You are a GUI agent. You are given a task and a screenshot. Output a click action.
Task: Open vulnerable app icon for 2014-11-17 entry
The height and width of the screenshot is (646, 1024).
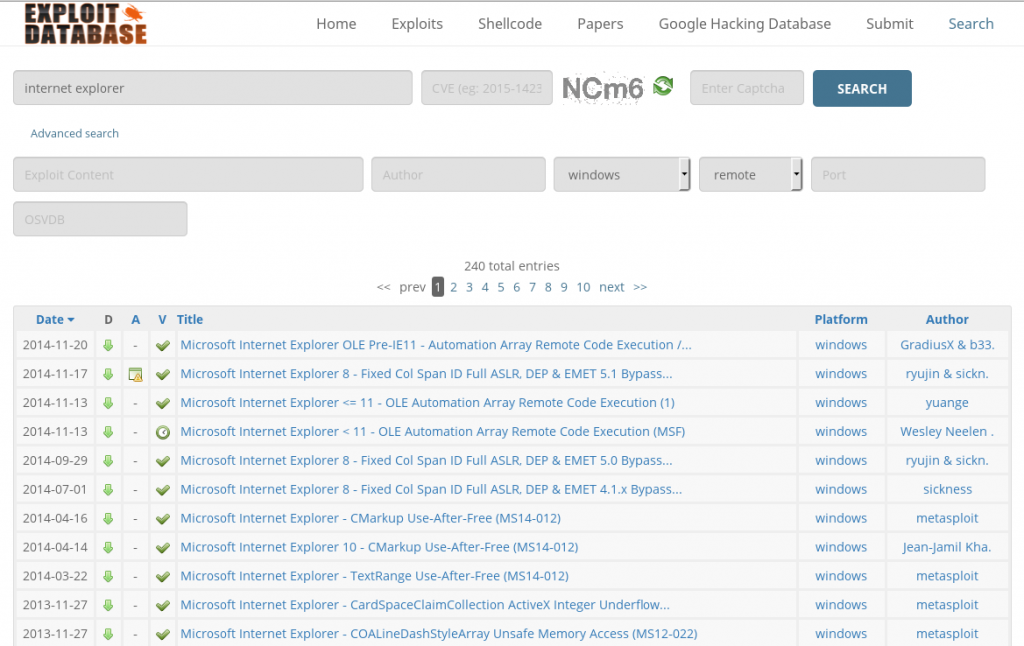click(135, 374)
